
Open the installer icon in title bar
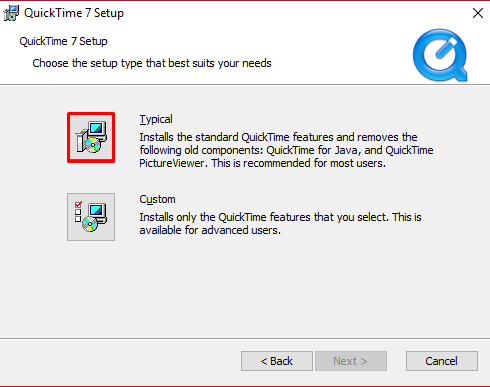tap(11, 13)
